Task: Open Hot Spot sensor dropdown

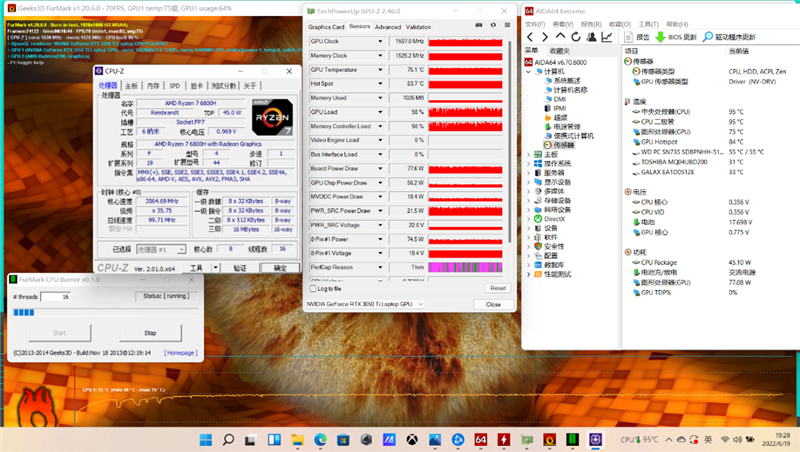Action: tap(380, 84)
